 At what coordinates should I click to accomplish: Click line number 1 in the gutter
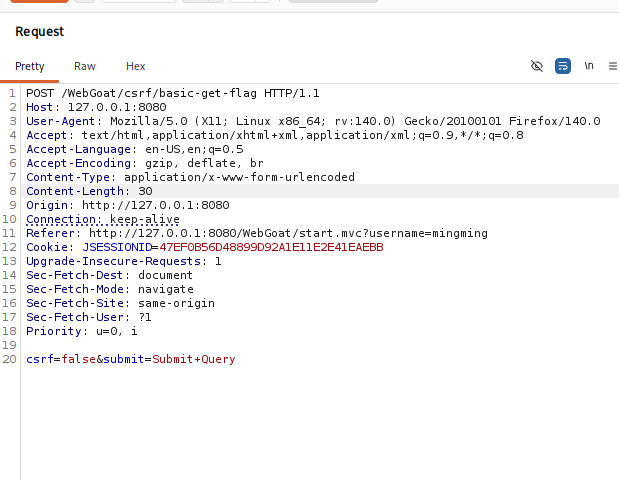12,93
